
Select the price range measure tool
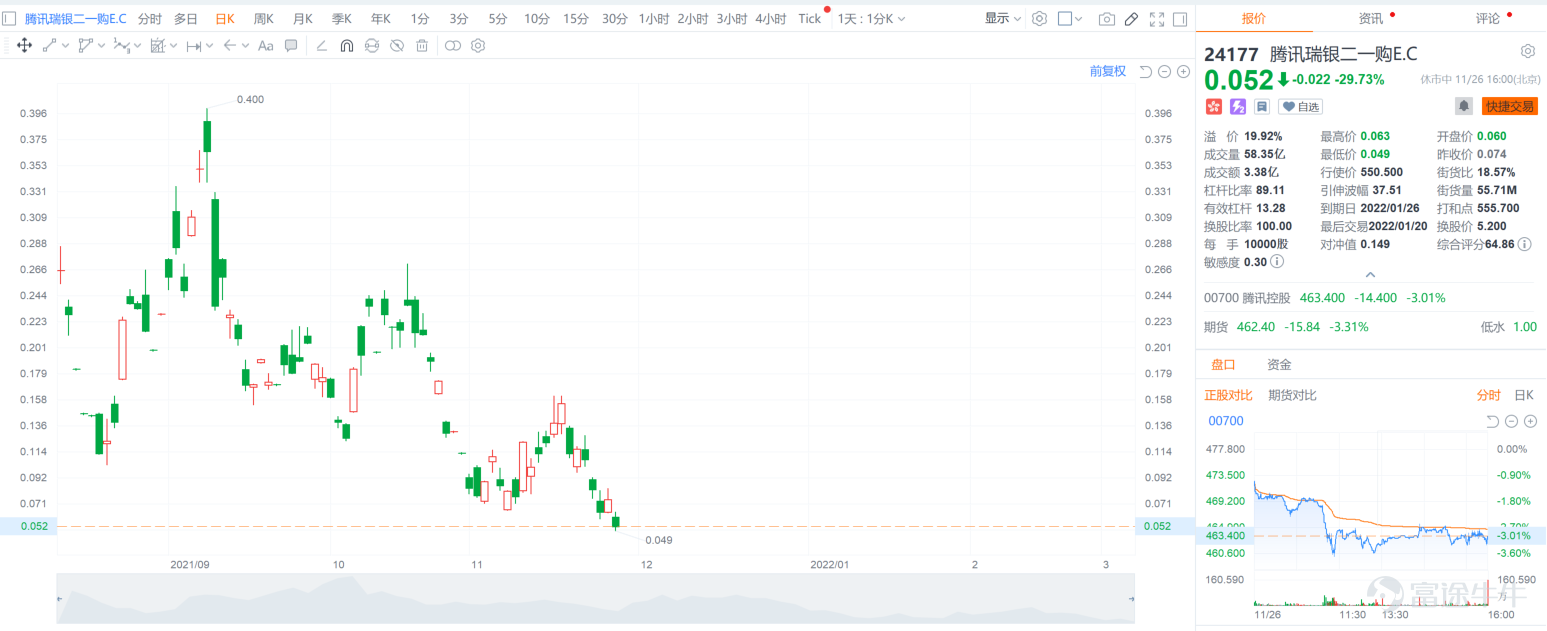coord(194,45)
